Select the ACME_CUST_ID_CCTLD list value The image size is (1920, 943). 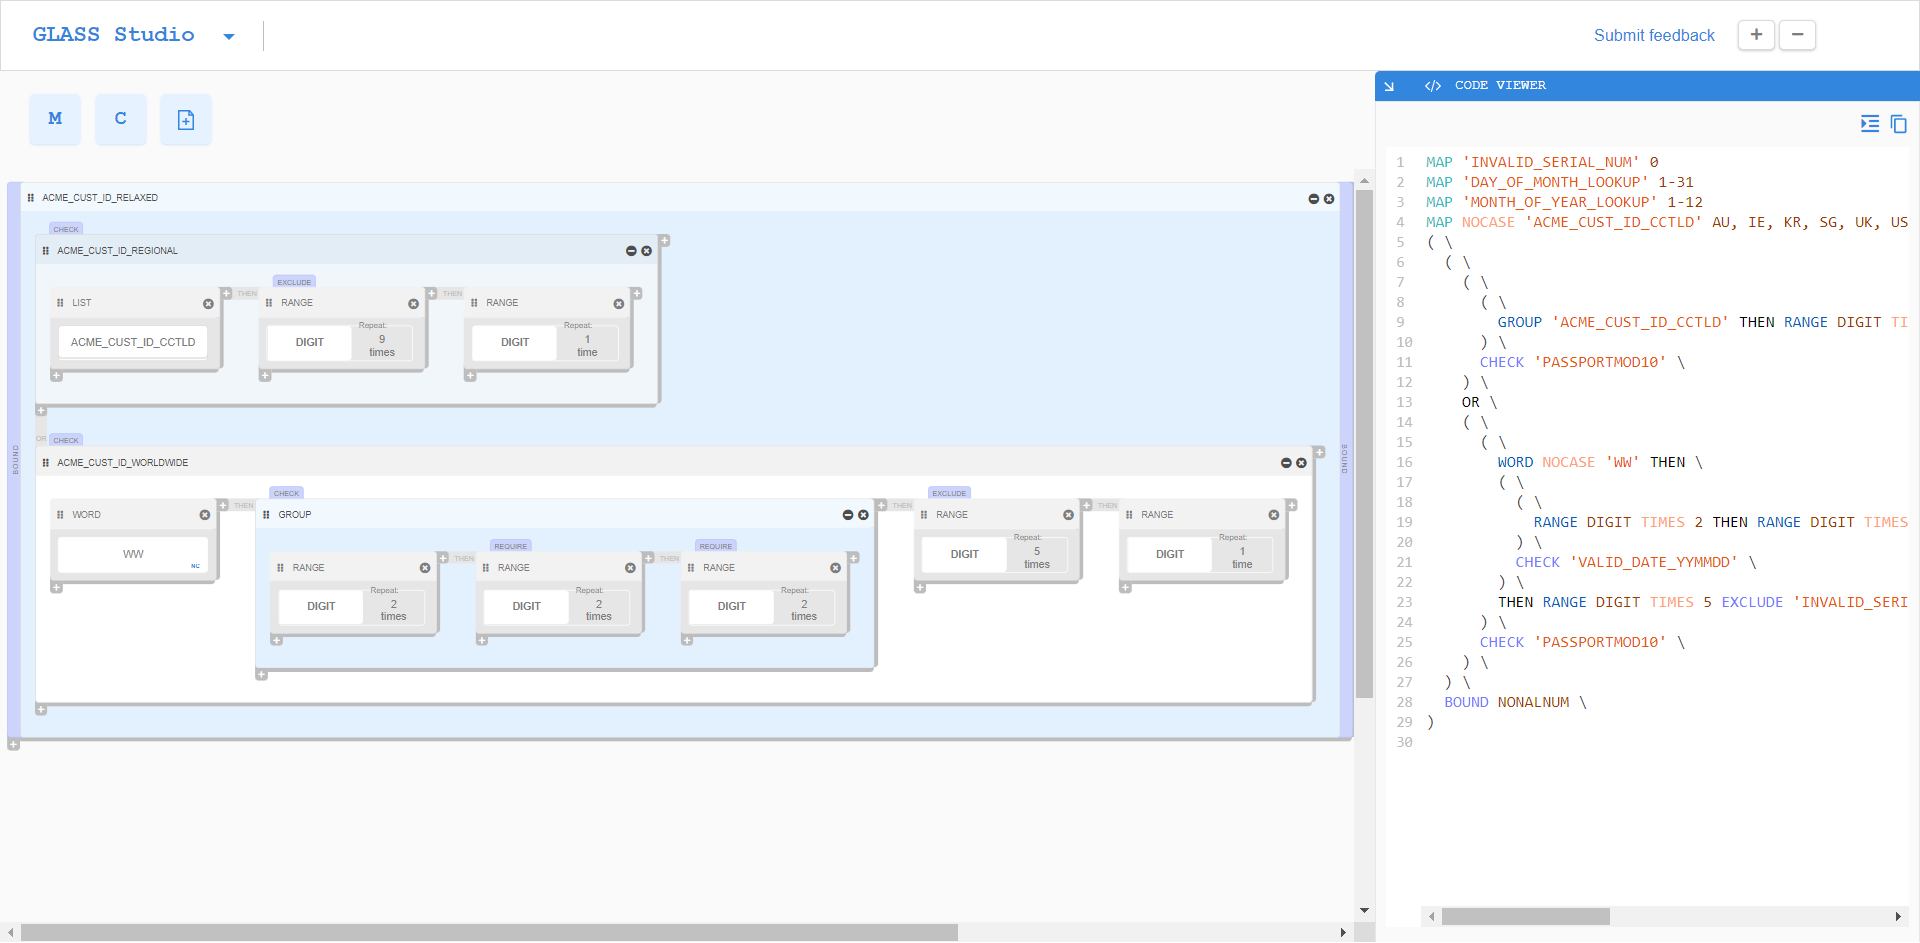[x=133, y=342]
